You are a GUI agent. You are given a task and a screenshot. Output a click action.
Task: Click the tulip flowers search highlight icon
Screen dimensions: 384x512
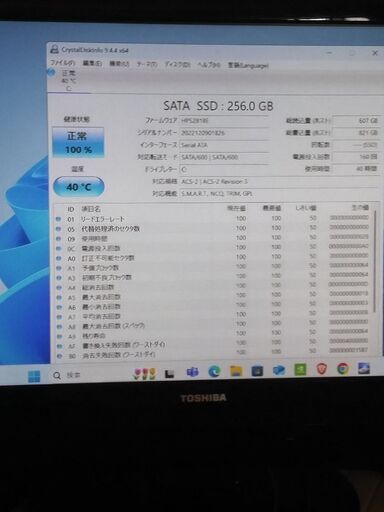tap(144, 374)
